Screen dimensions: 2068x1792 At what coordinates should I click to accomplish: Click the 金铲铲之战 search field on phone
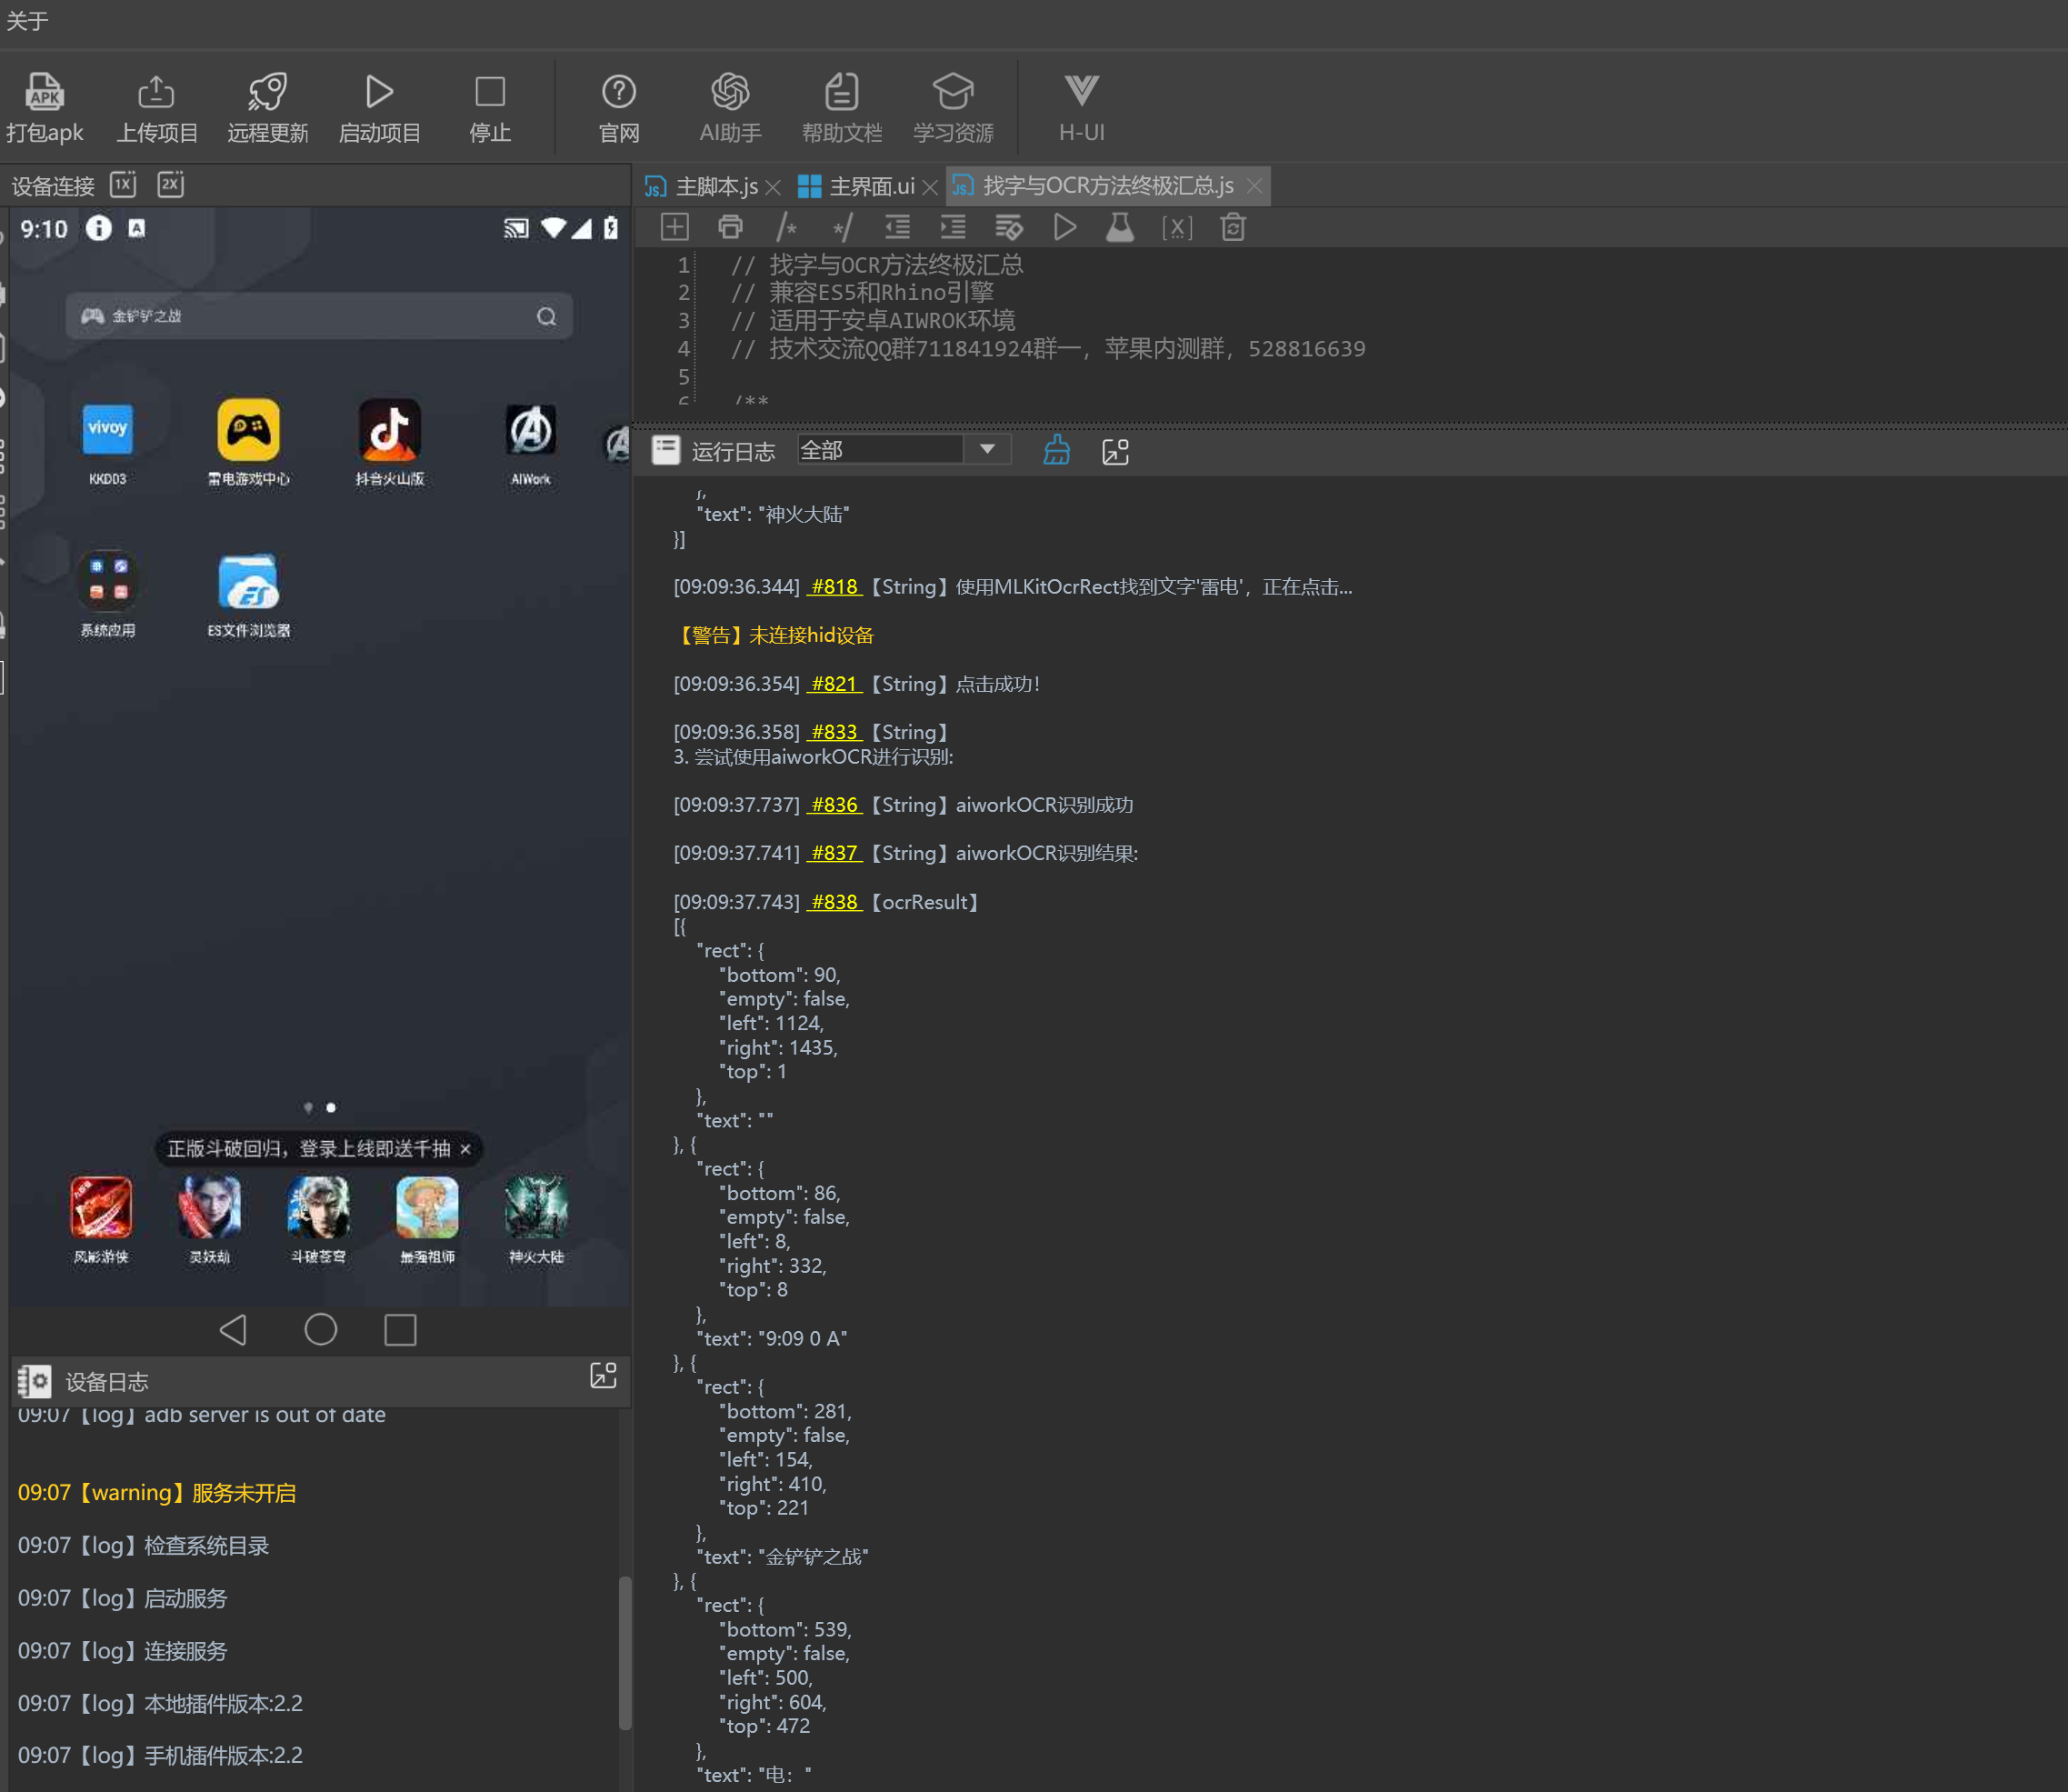pyautogui.click(x=318, y=316)
